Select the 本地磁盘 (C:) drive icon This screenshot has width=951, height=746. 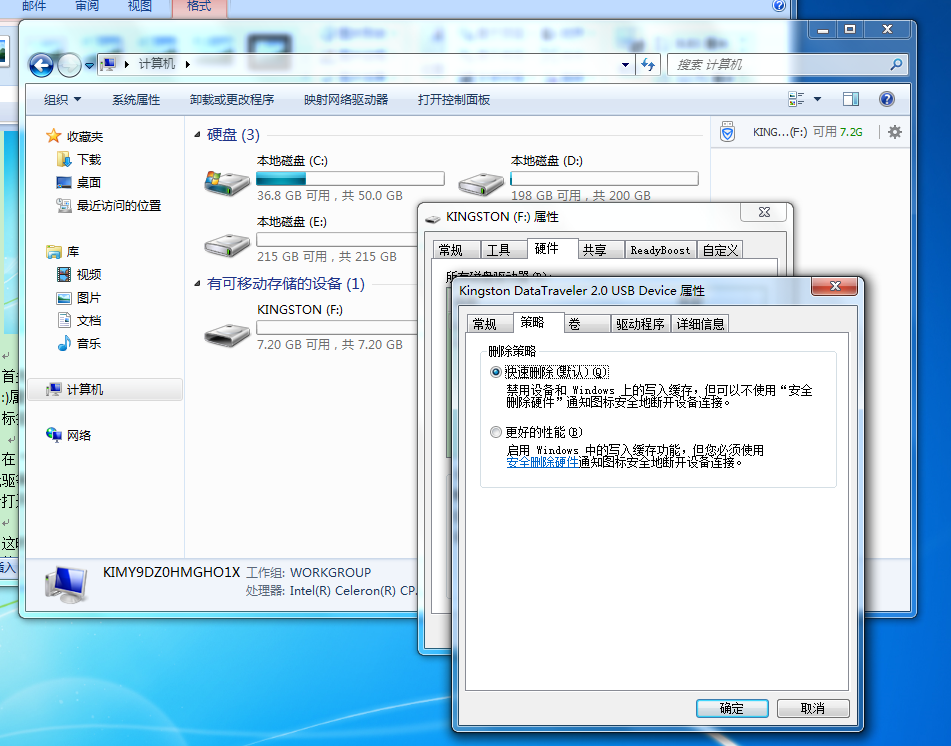(x=227, y=182)
